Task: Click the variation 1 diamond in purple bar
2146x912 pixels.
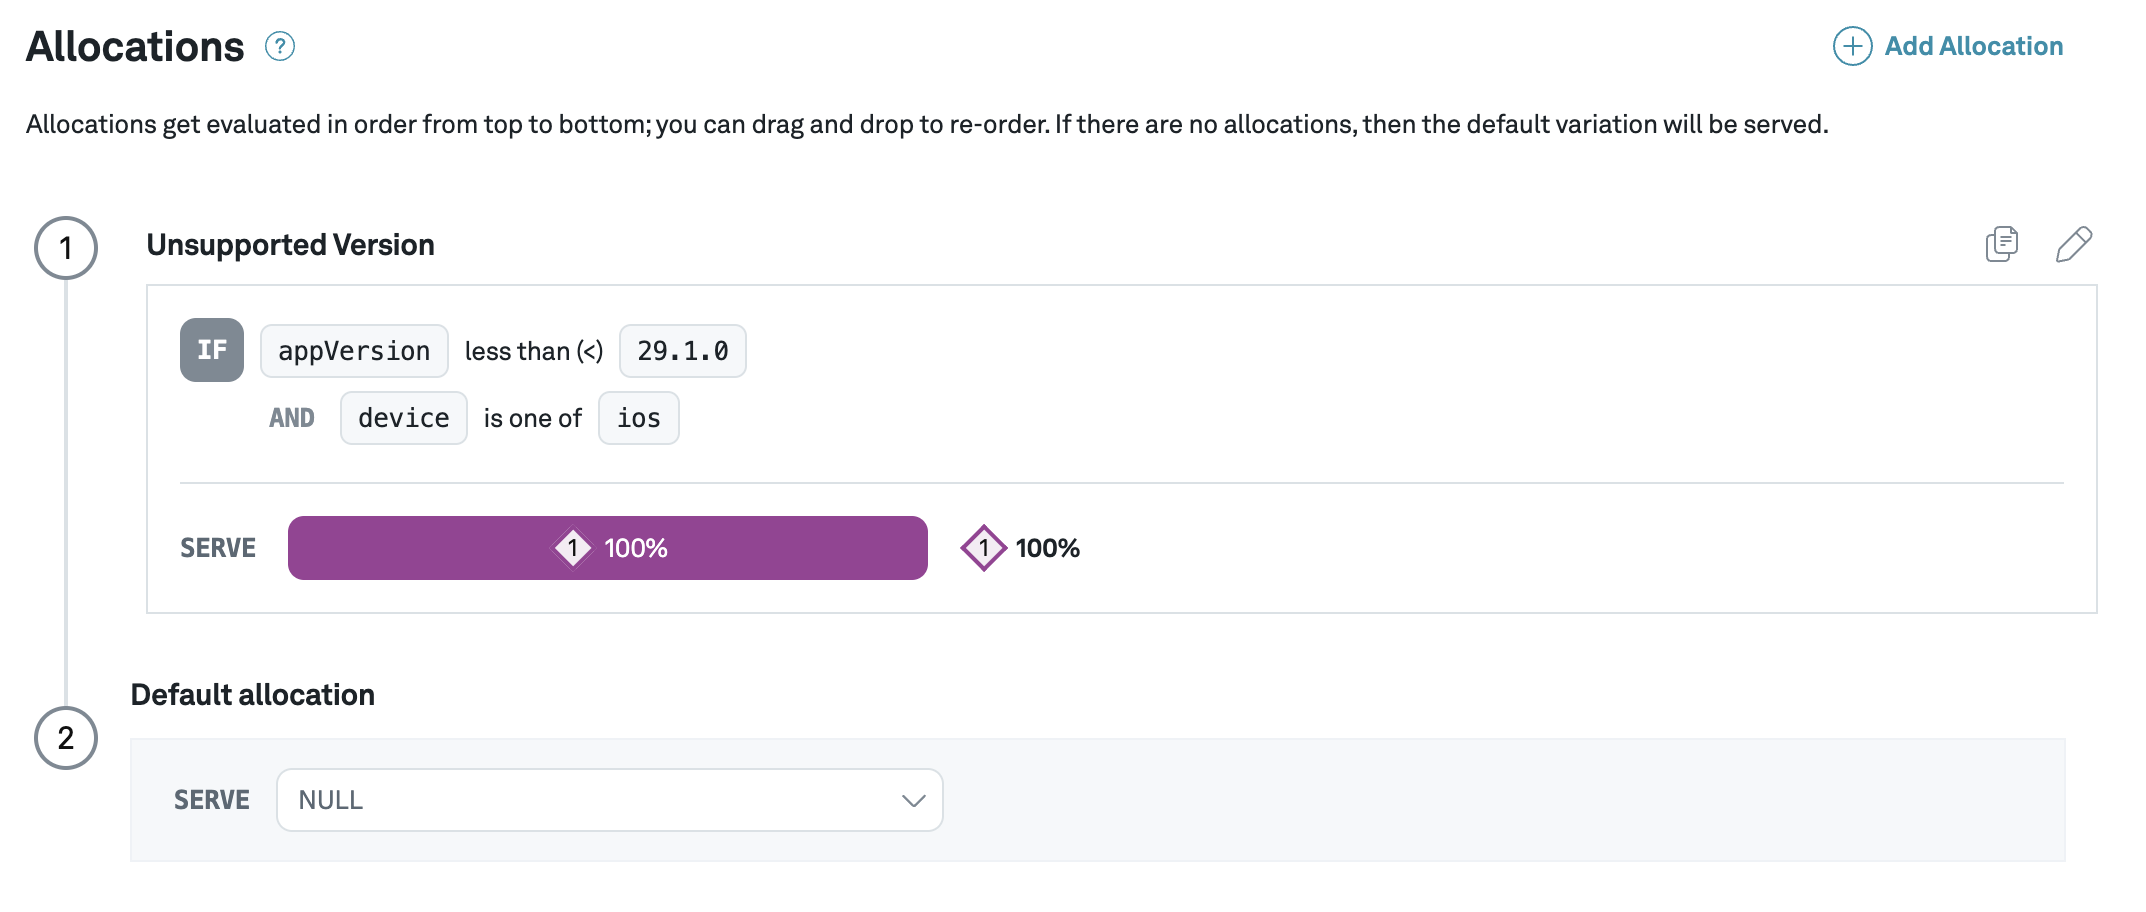Action: [x=573, y=548]
